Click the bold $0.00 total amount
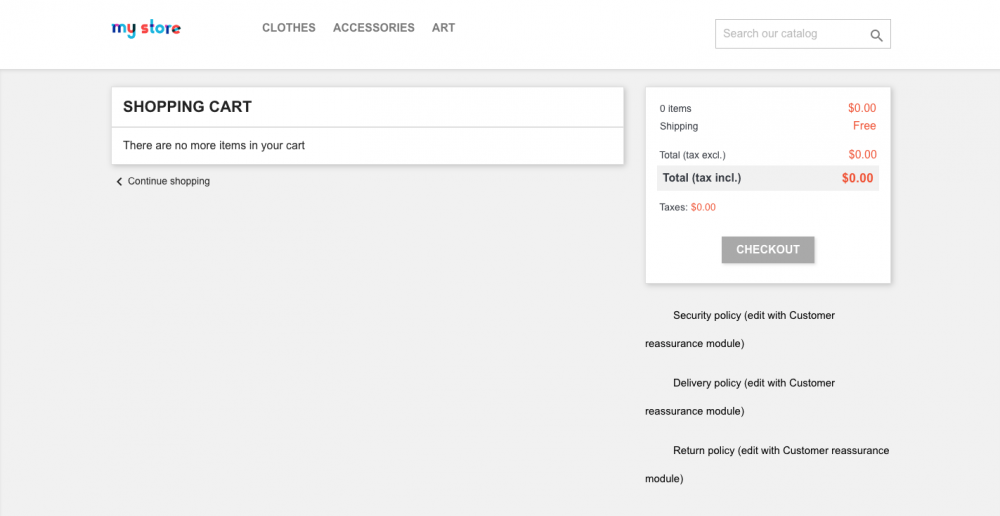 (857, 178)
